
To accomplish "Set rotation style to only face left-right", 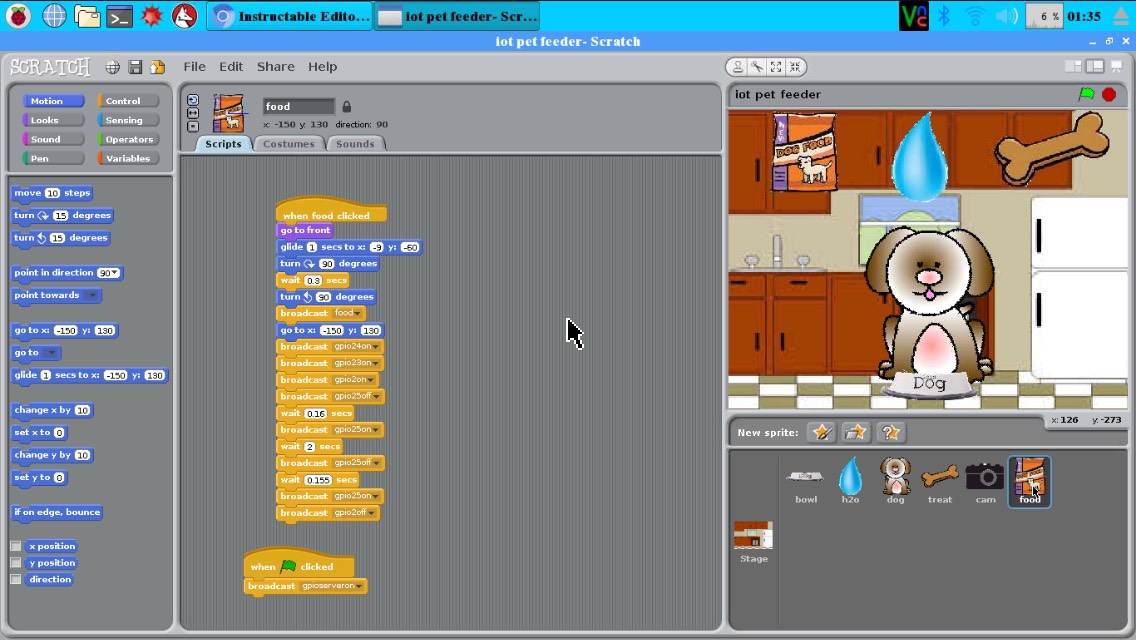I will tap(193, 113).
